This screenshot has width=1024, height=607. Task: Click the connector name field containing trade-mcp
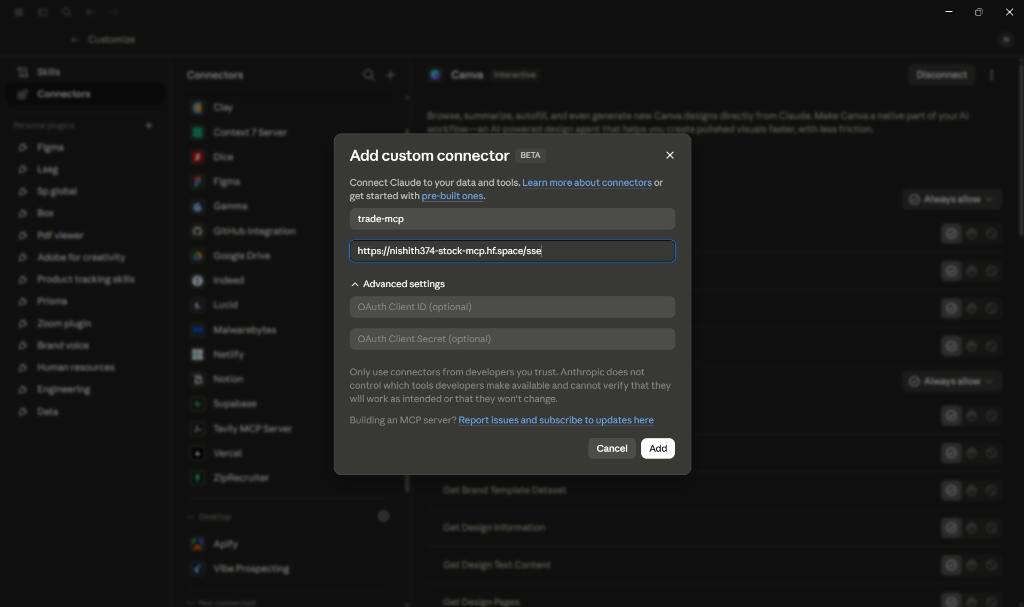(x=512, y=219)
